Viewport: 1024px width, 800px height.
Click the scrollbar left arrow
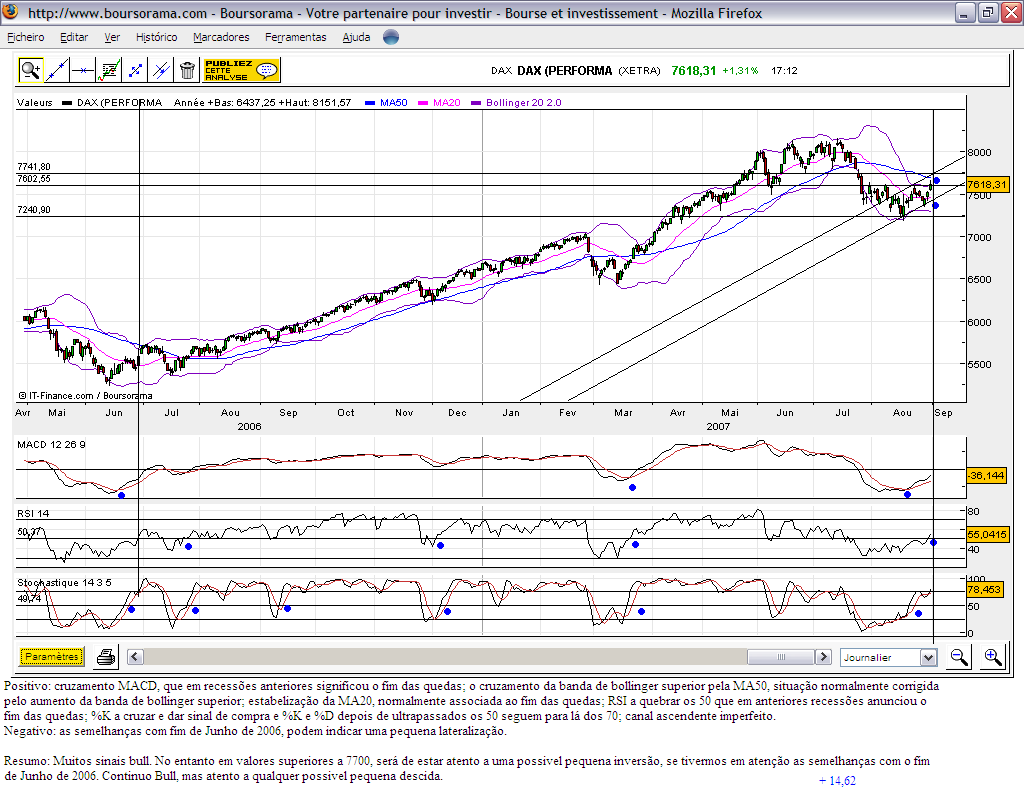click(x=135, y=656)
